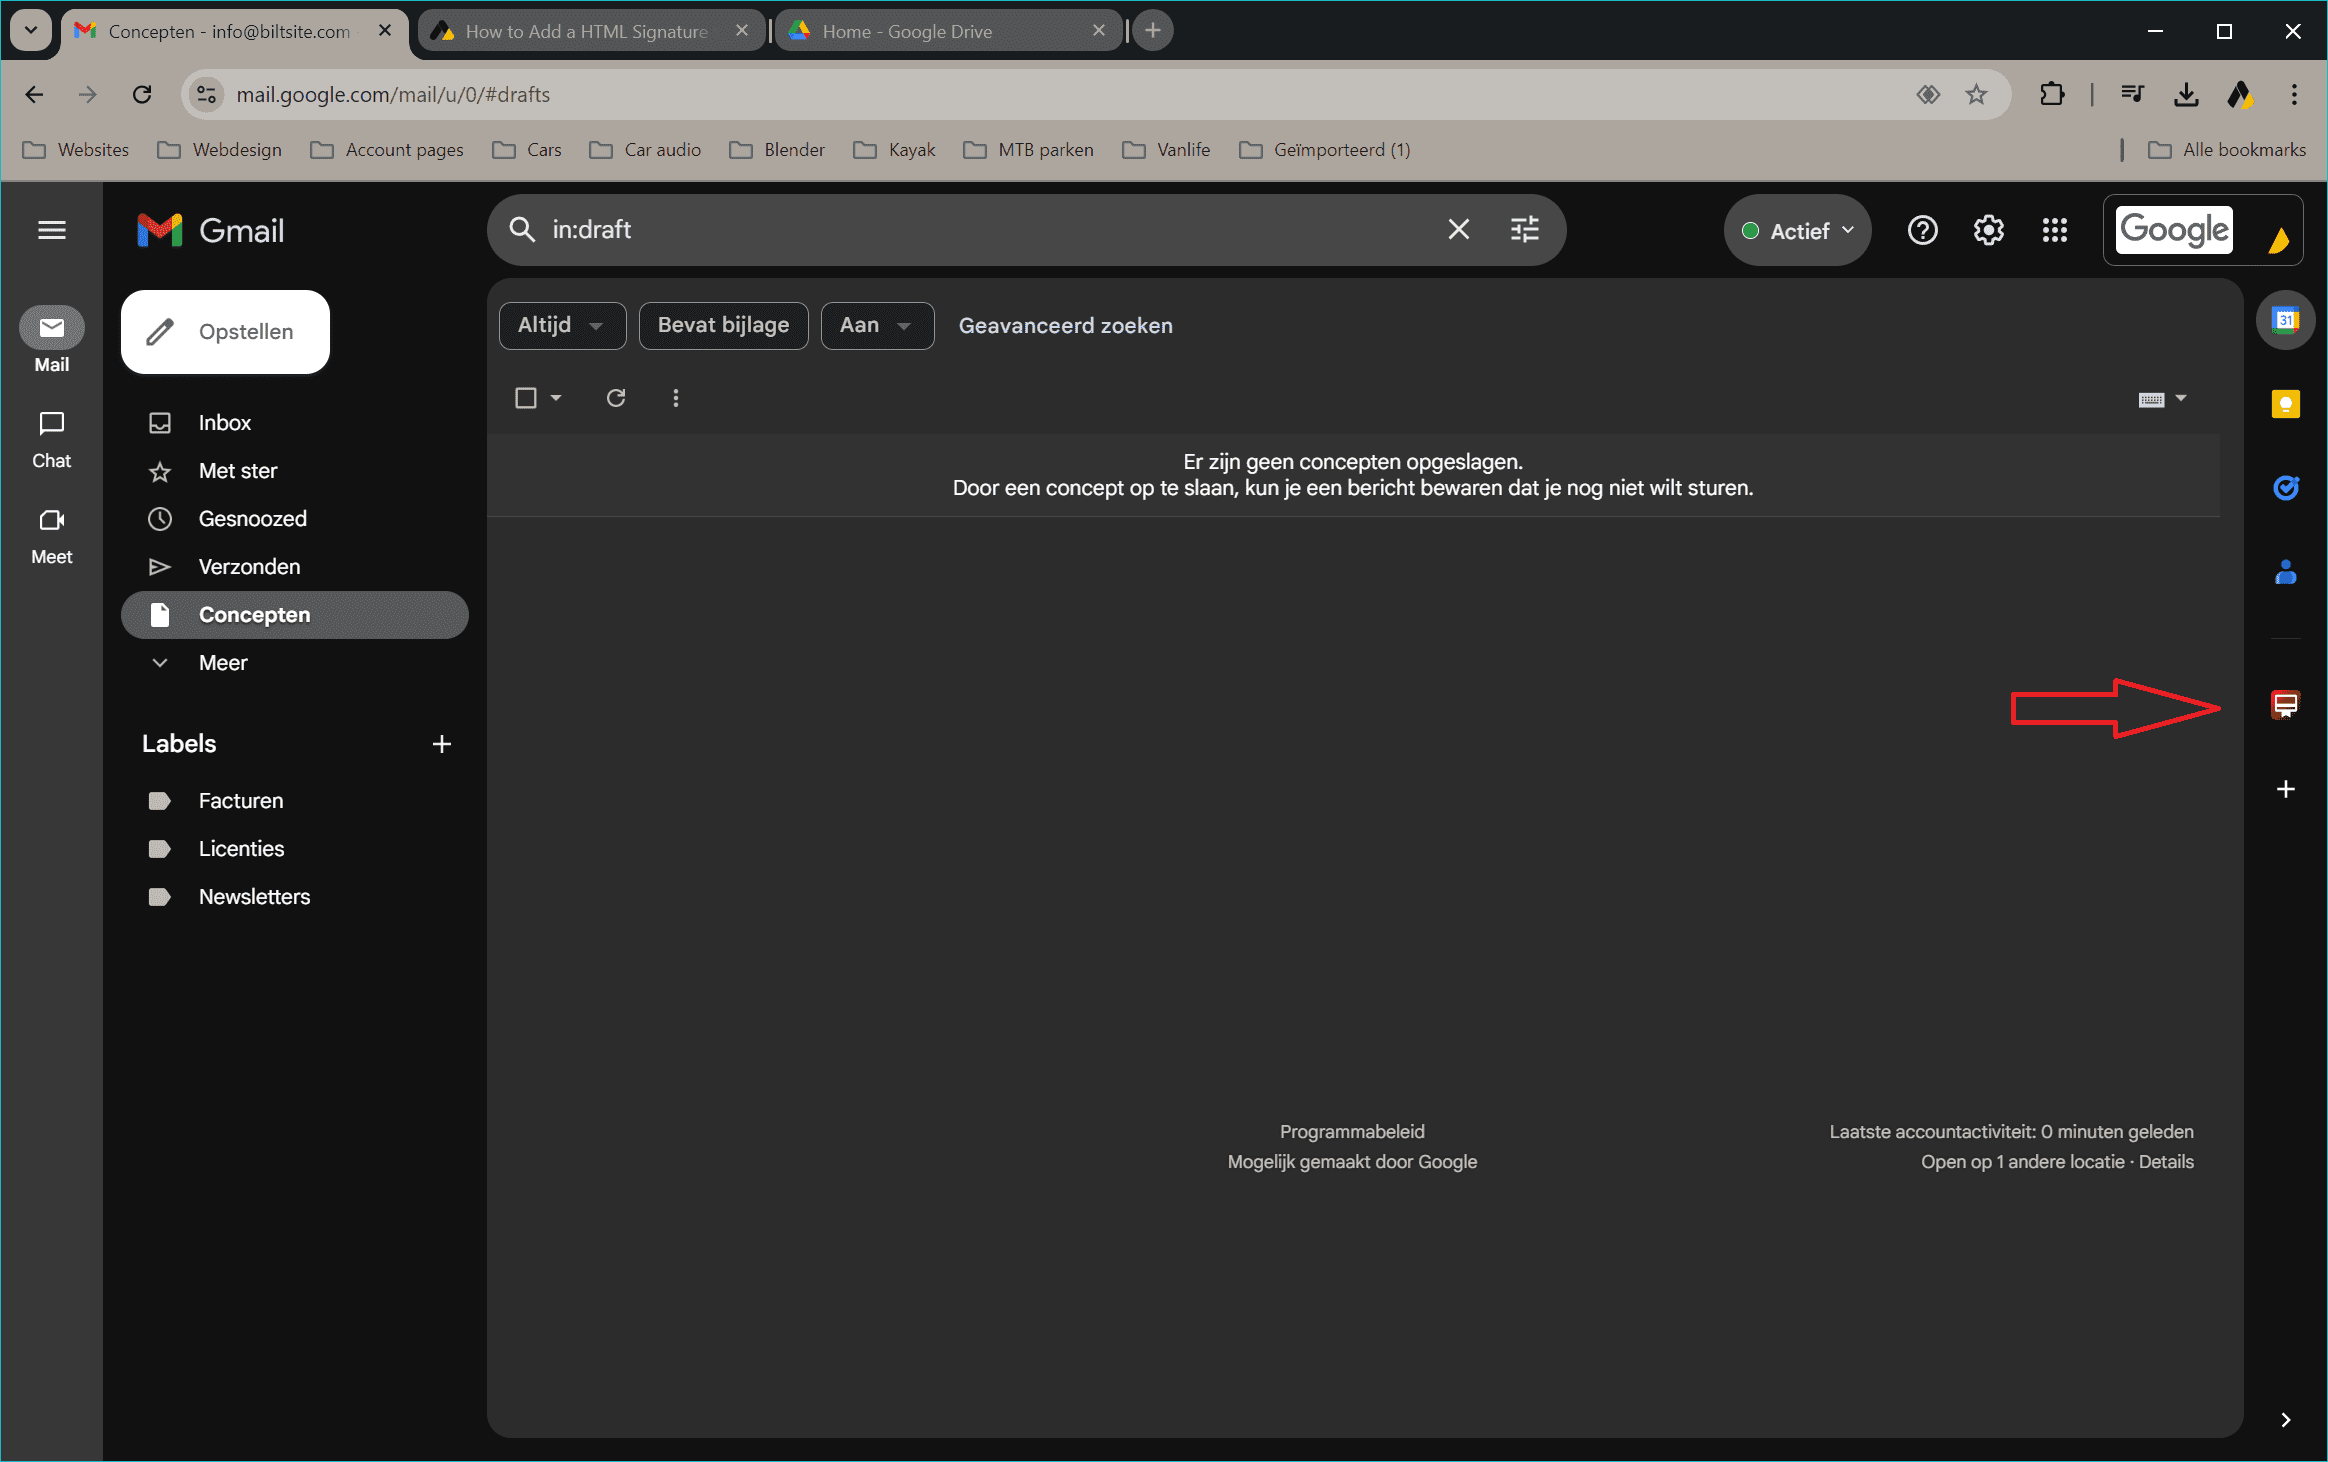This screenshot has width=2328, height=1462.
Task: Click the Bevat bijlage filter button
Action: click(723, 325)
